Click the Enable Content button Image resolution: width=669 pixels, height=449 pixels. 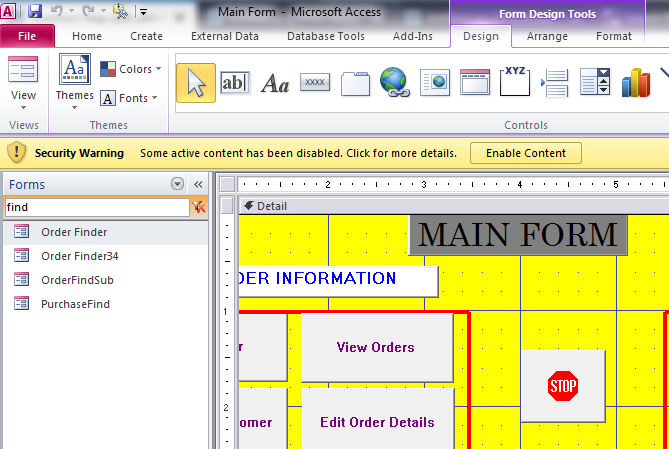pyautogui.click(x=526, y=153)
